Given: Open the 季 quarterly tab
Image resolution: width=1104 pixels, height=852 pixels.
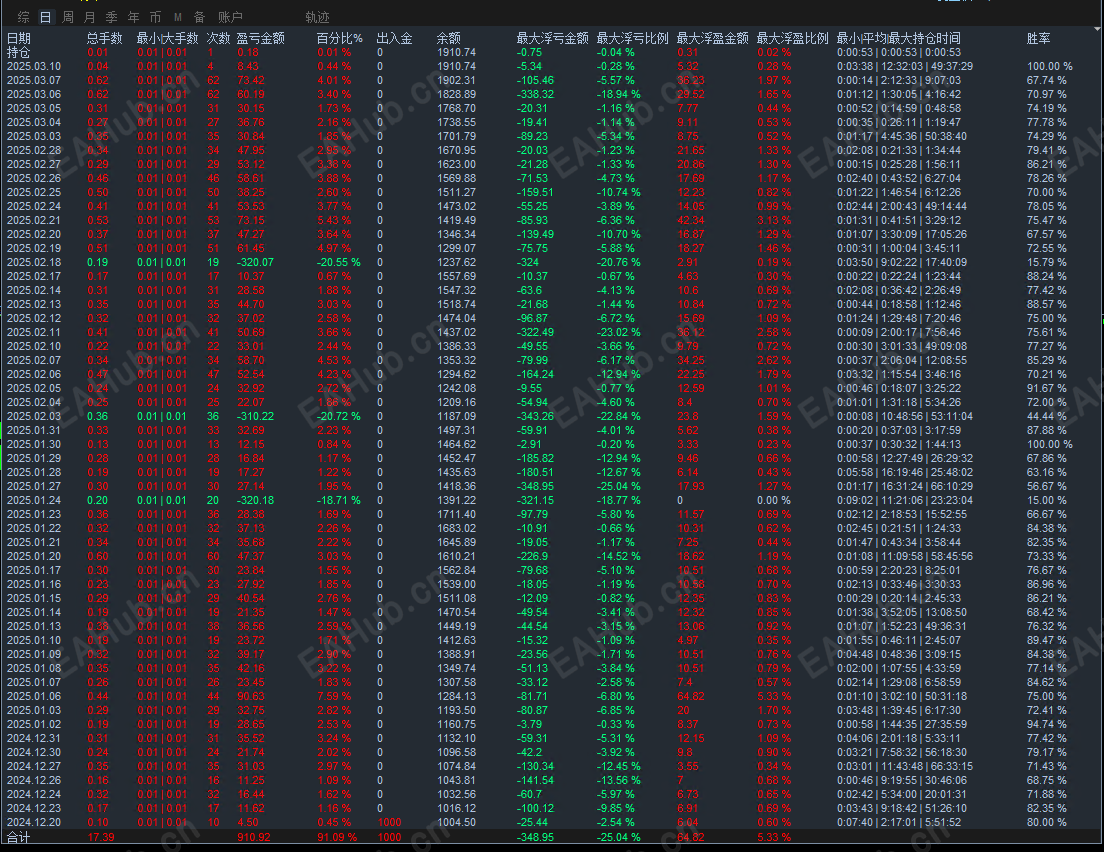Looking at the screenshot, I should coord(111,17).
